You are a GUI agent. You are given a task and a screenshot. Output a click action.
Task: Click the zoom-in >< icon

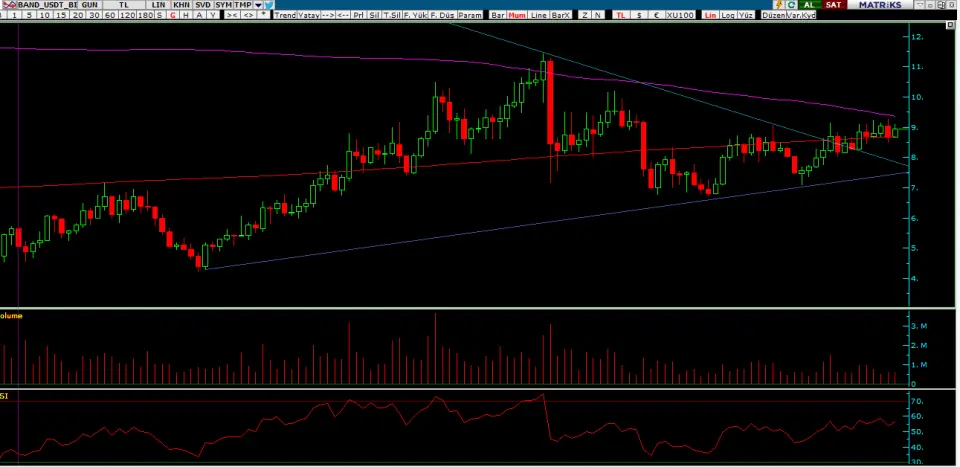point(231,16)
